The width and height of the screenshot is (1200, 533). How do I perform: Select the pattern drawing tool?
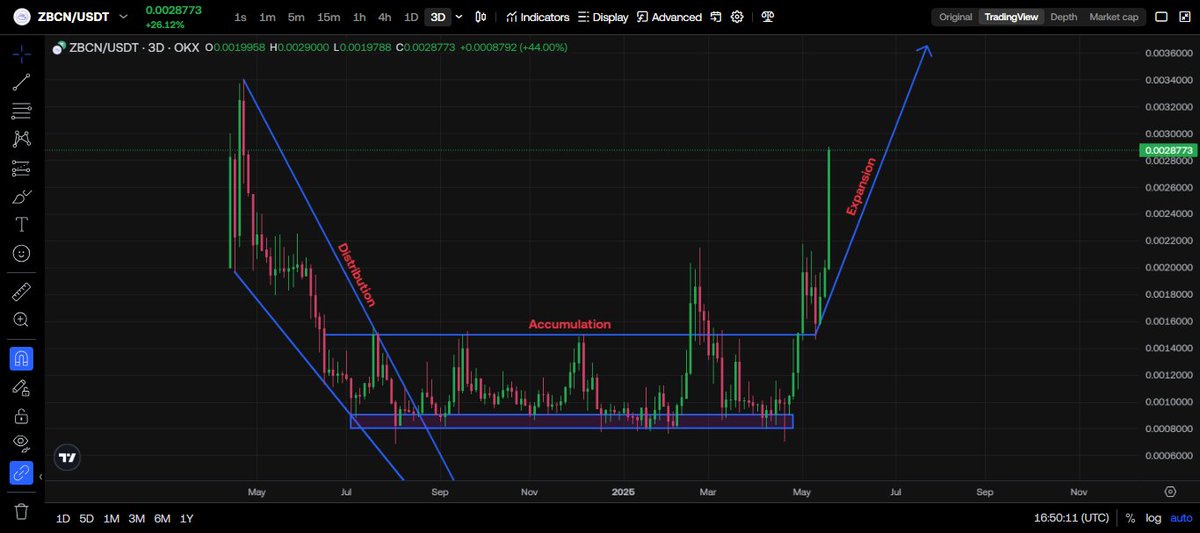[x=21, y=138]
